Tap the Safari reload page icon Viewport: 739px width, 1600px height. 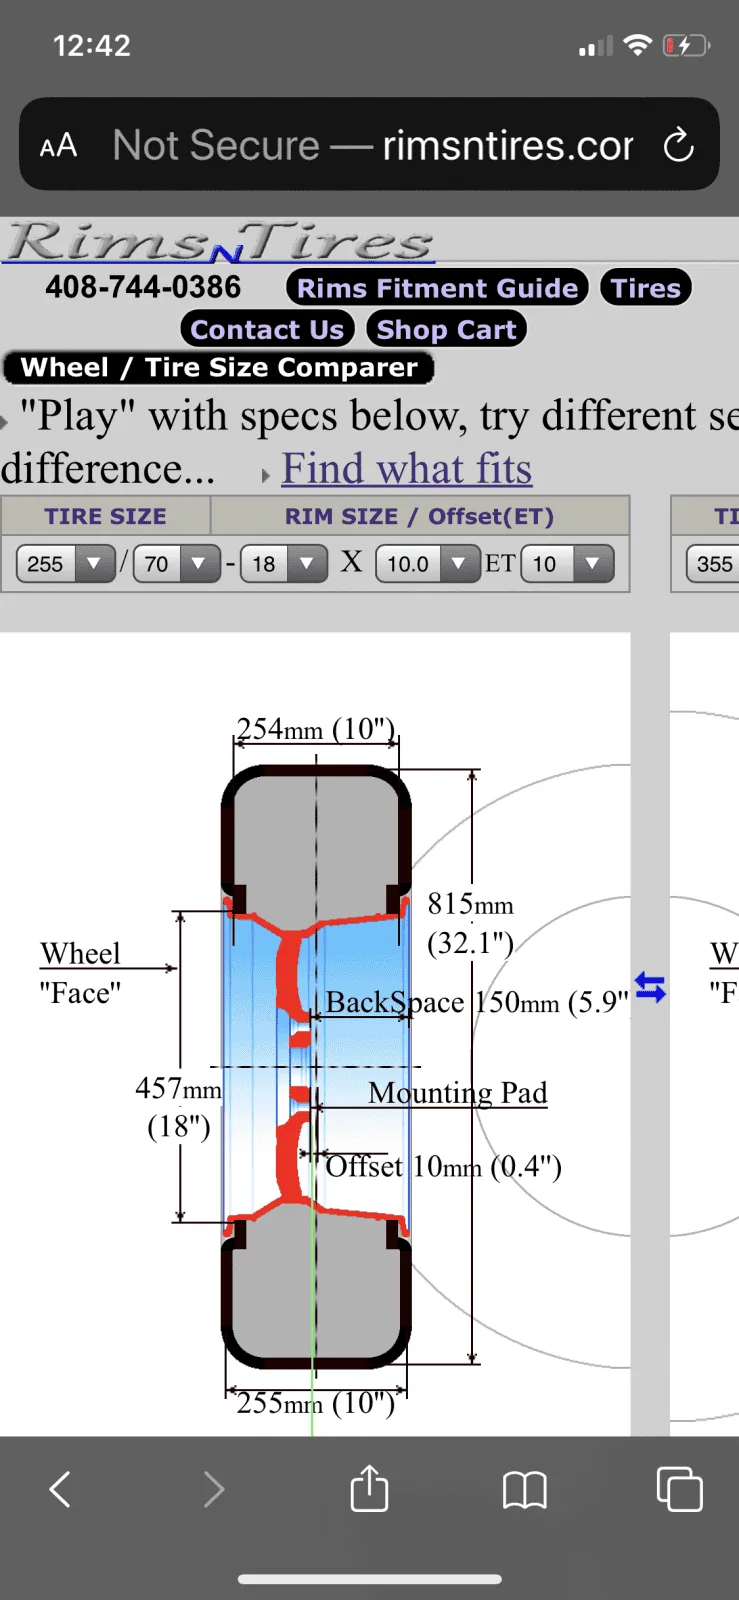click(678, 145)
